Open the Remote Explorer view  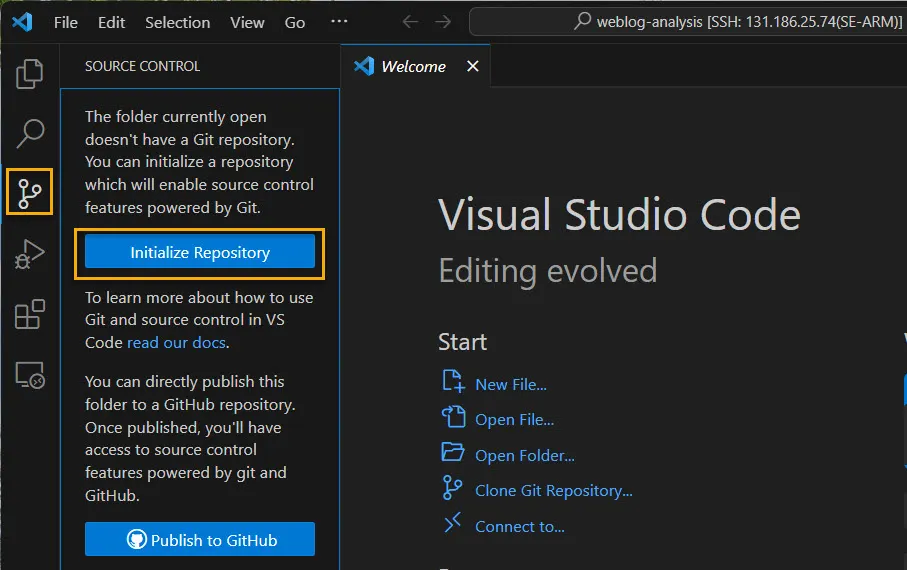click(30, 375)
